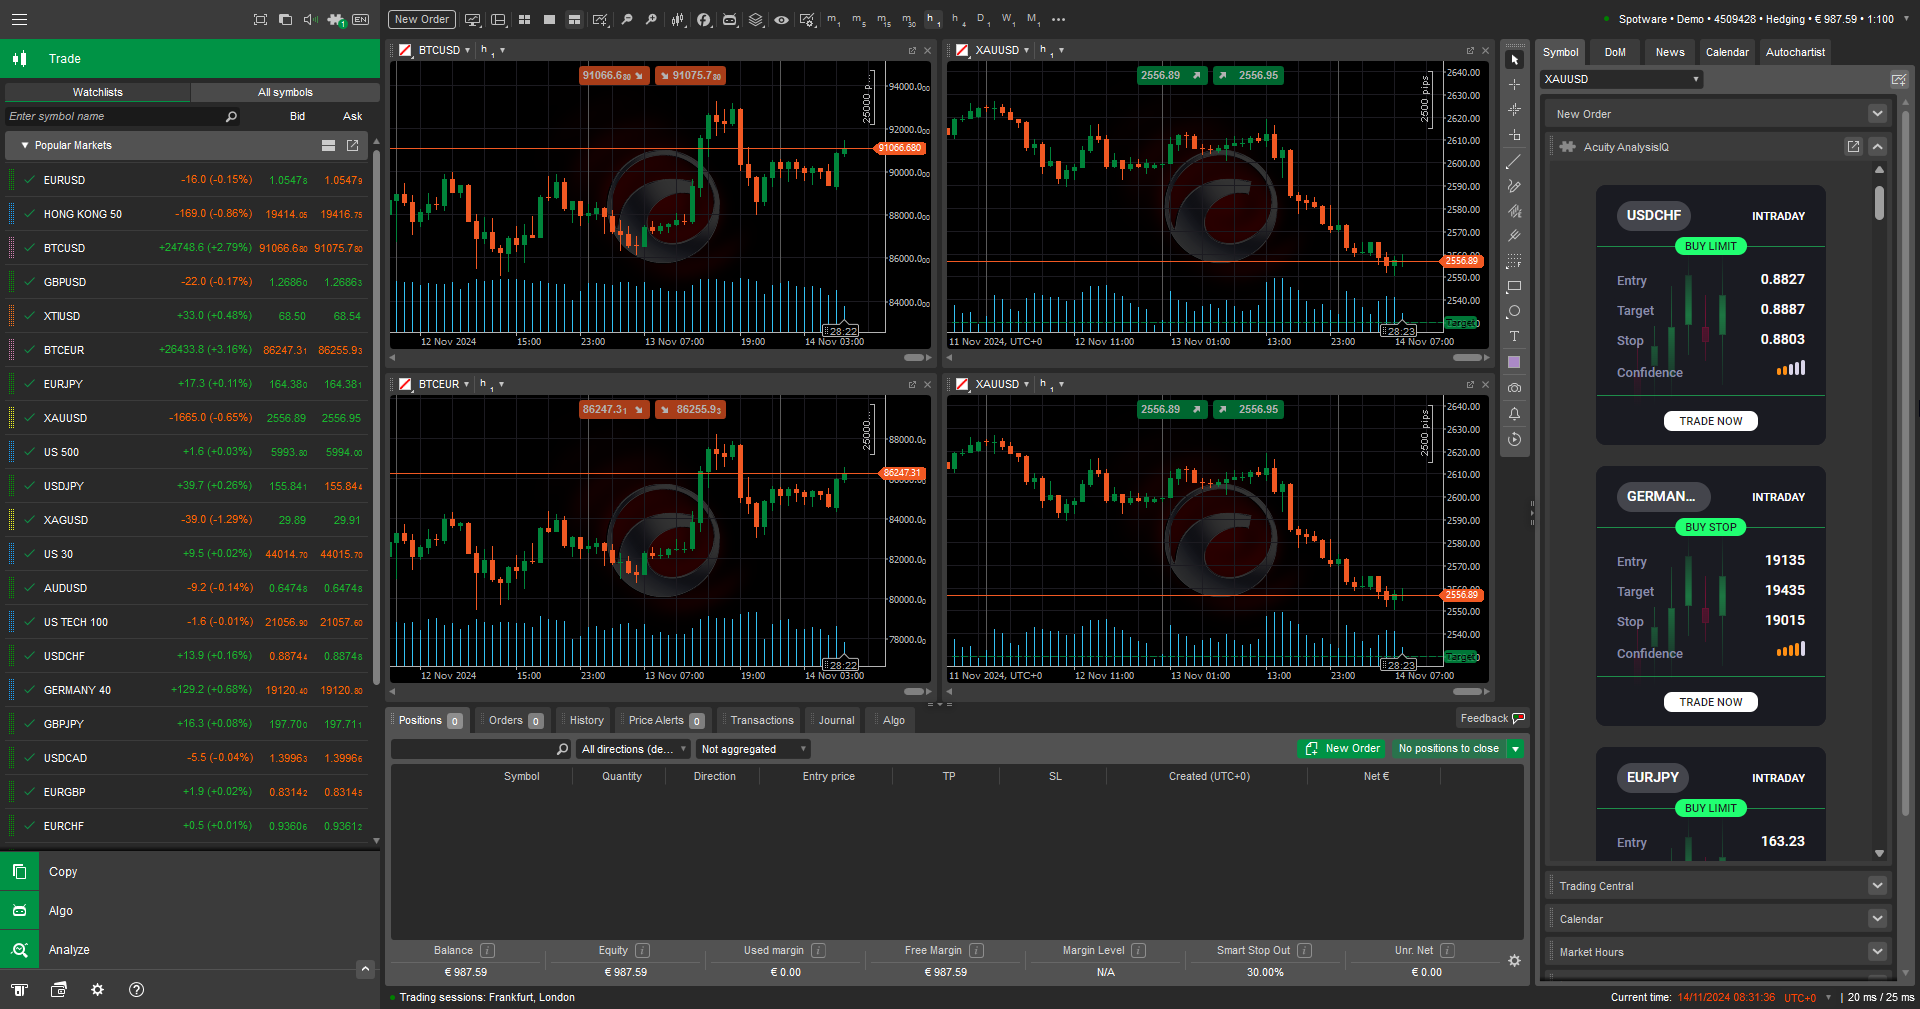Screen dimensions: 1920x1009
Task: Toggle USDCAD checkmark in watchlist
Action: 29,758
